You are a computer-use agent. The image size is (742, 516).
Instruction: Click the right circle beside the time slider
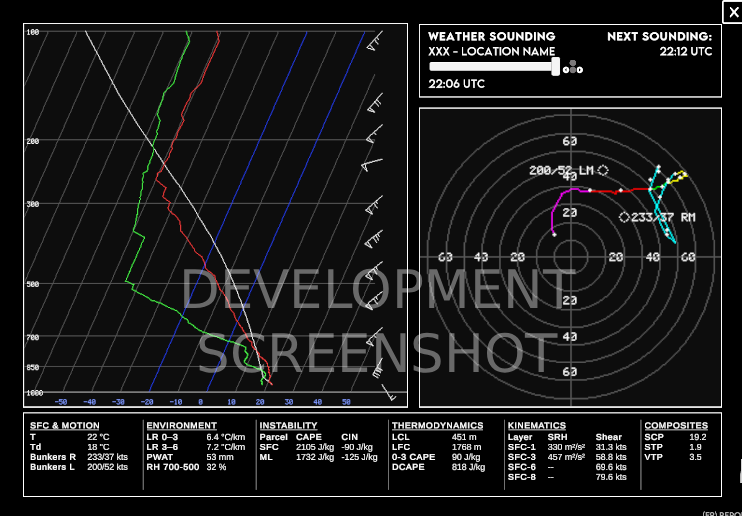[580, 70]
